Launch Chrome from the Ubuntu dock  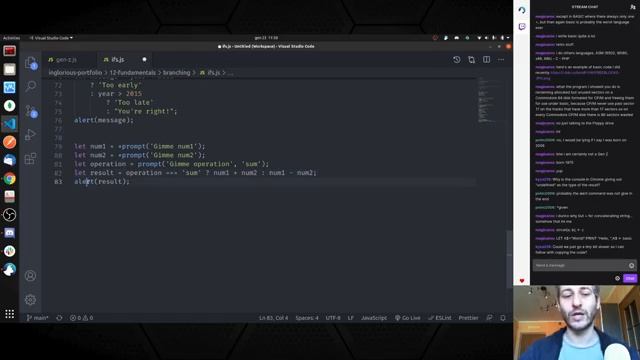pos(10,178)
